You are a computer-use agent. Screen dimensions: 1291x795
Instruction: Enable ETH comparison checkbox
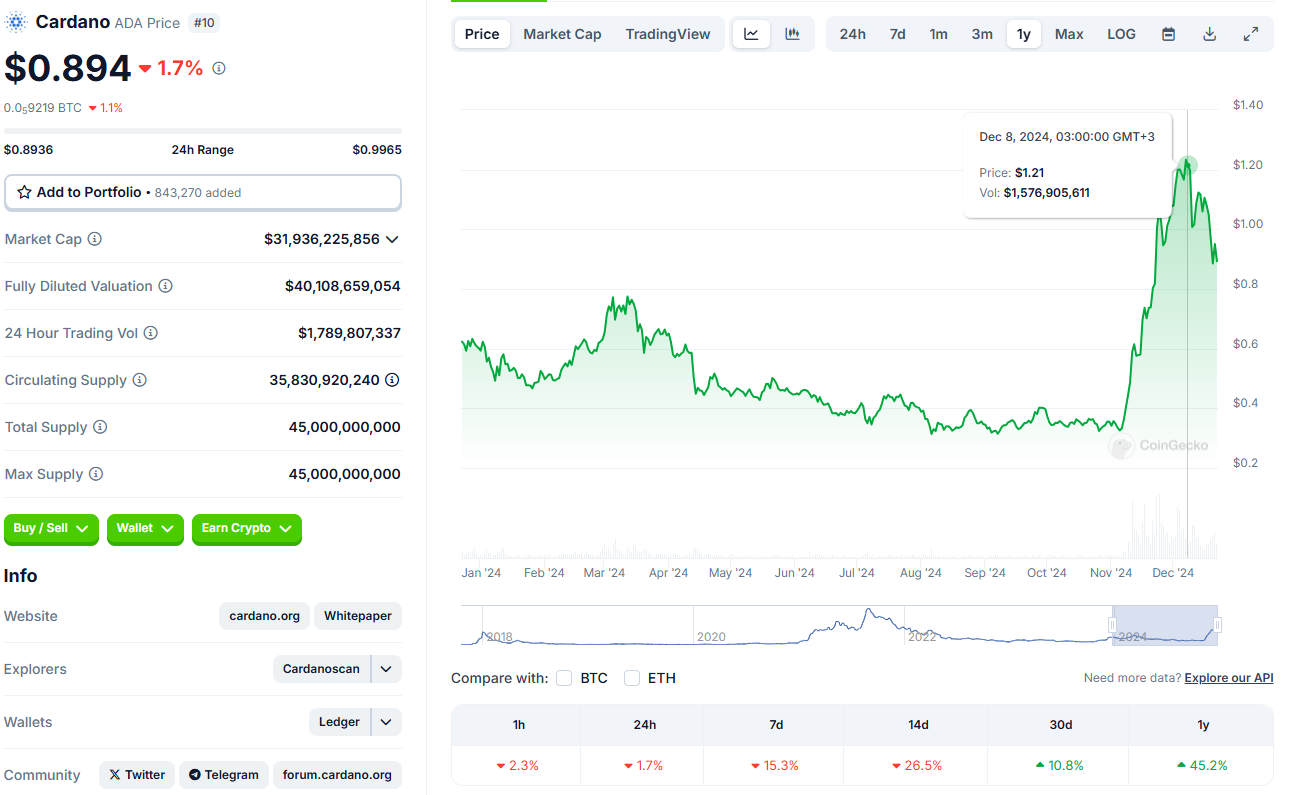click(632, 678)
